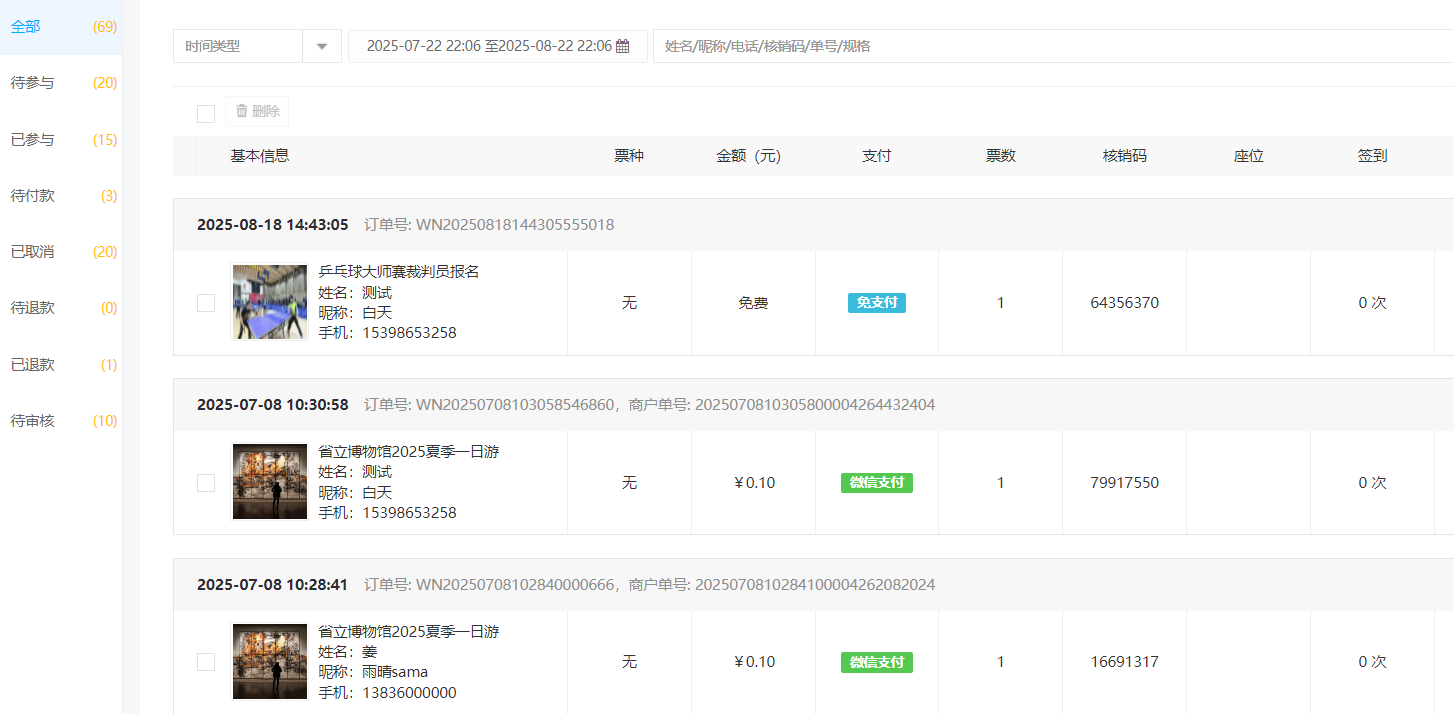Check the 雨晴sama order row checkbox
Viewport: 1454px width, 714px height.
[206, 662]
